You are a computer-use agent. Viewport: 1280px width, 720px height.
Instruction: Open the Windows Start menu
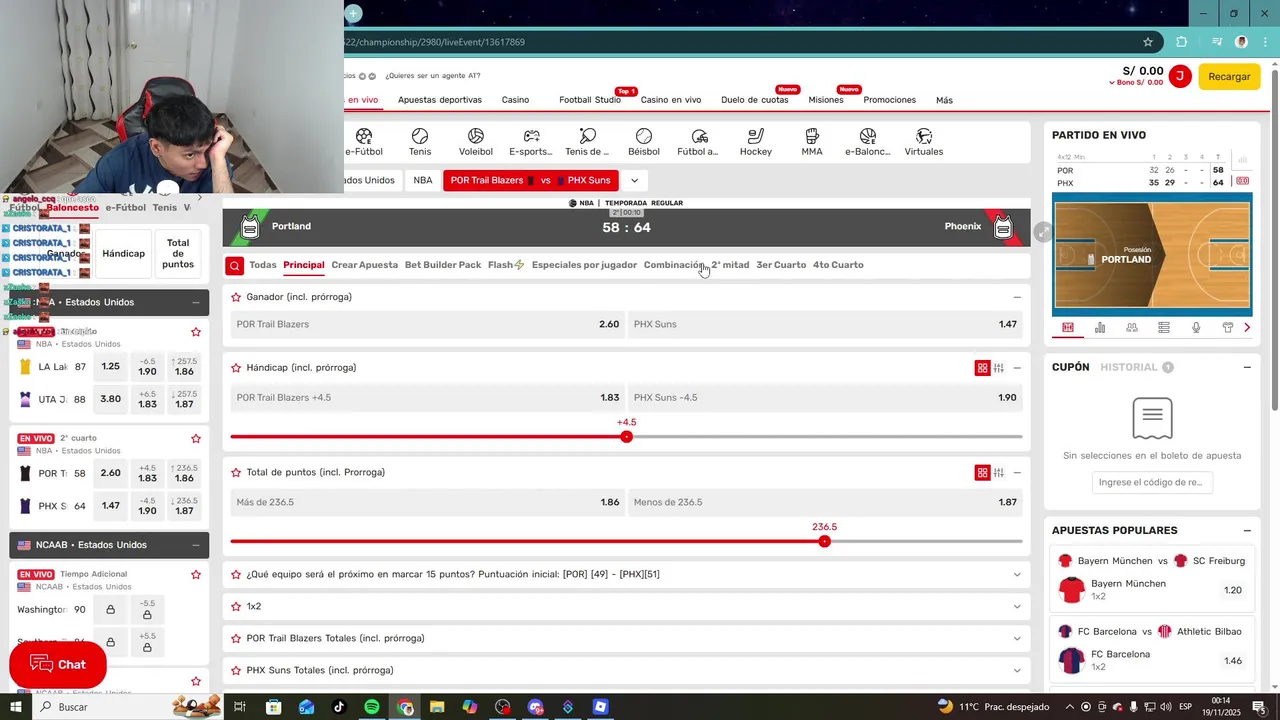pos(16,707)
